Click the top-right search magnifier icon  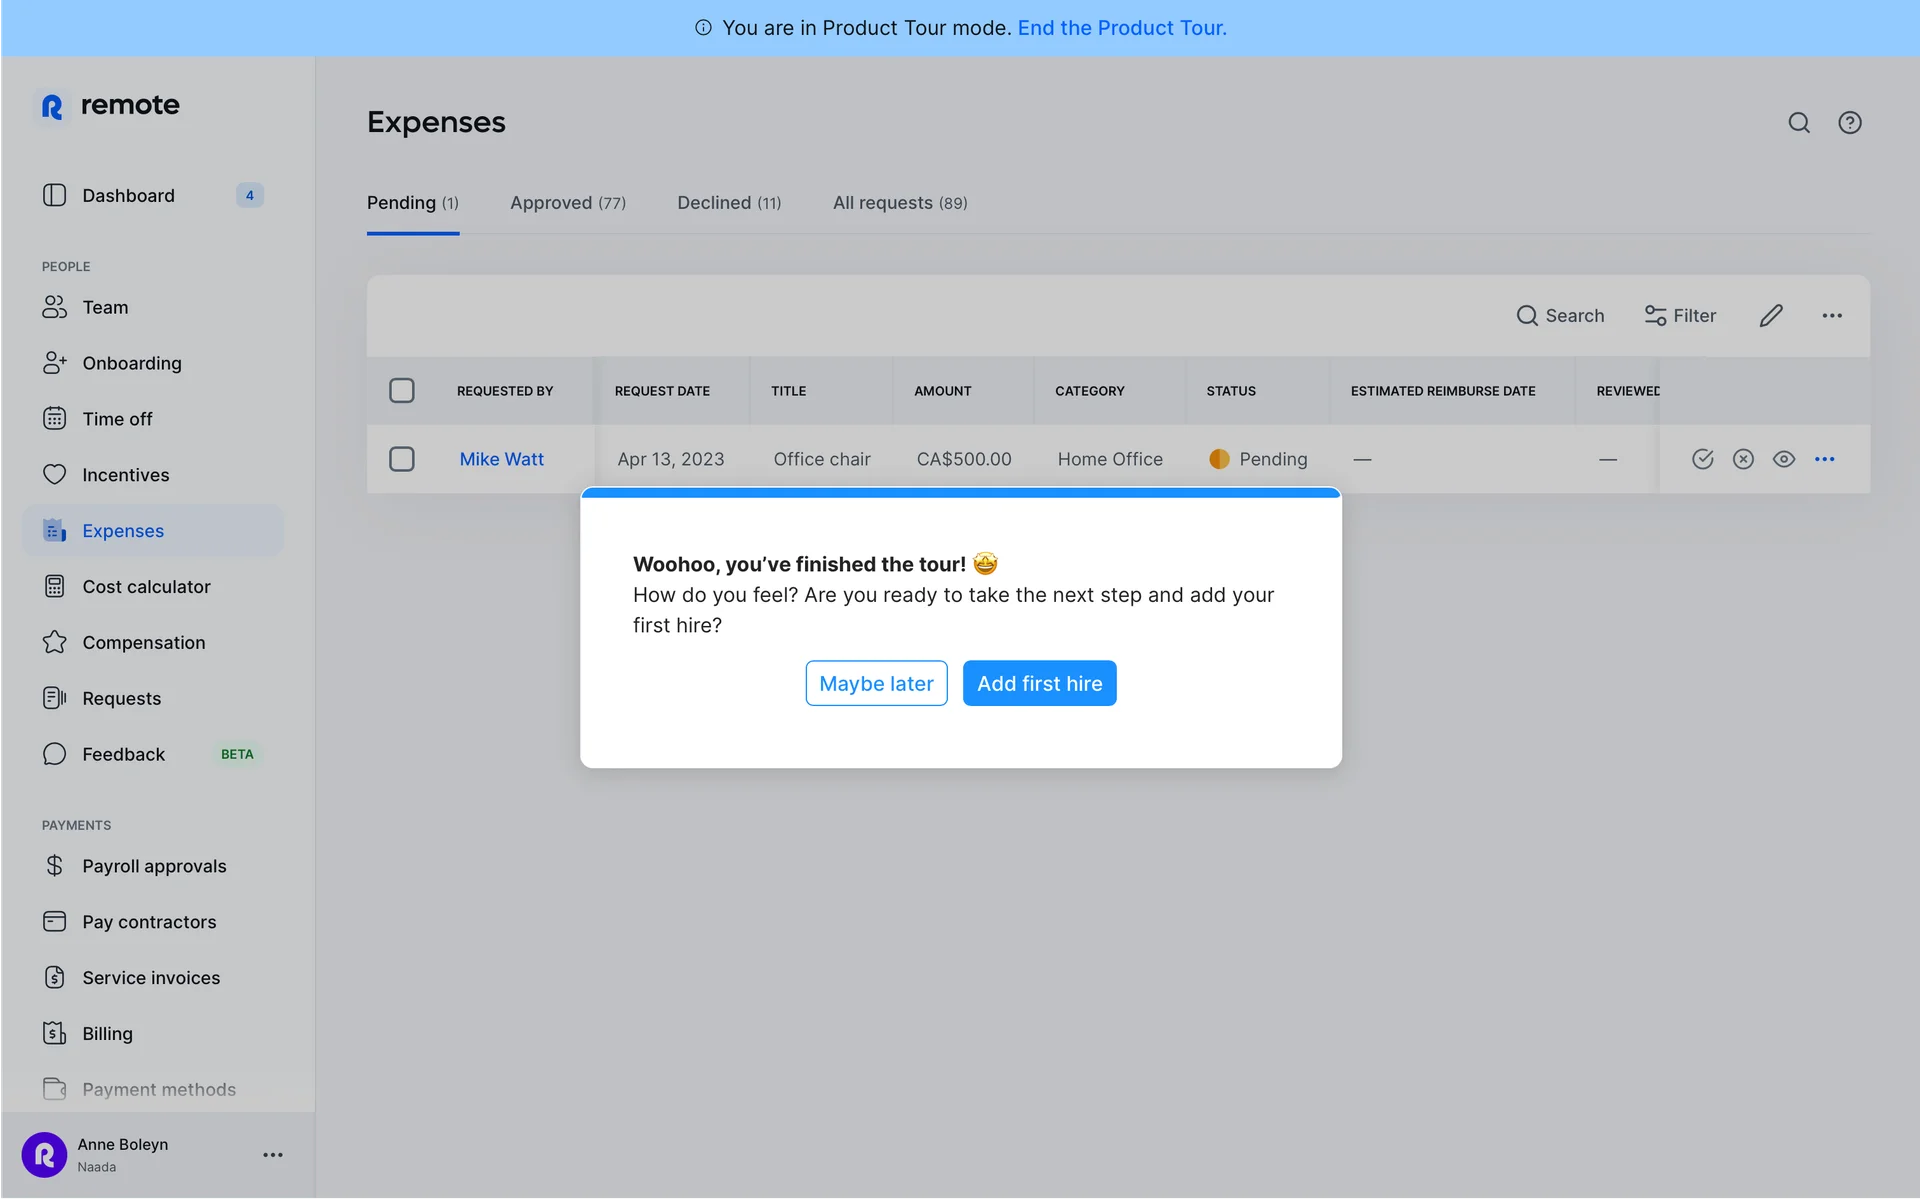click(x=1799, y=123)
